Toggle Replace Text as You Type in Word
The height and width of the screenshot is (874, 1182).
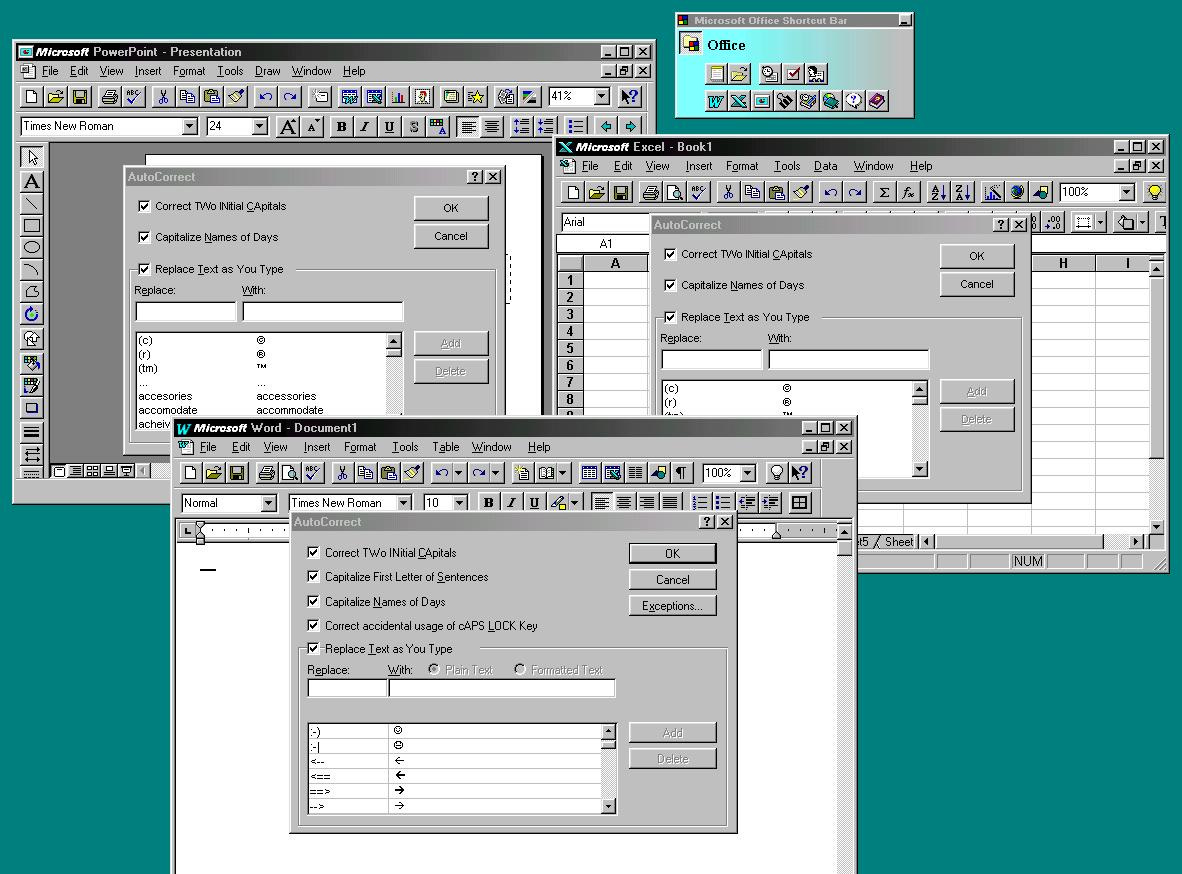point(313,649)
